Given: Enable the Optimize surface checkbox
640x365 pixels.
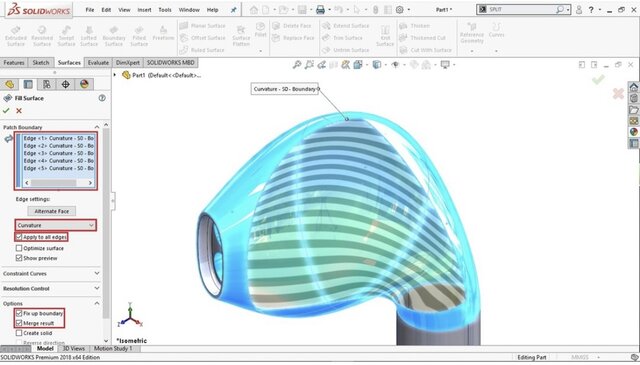Looking at the screenshot, I should click(x=19, y=248).
